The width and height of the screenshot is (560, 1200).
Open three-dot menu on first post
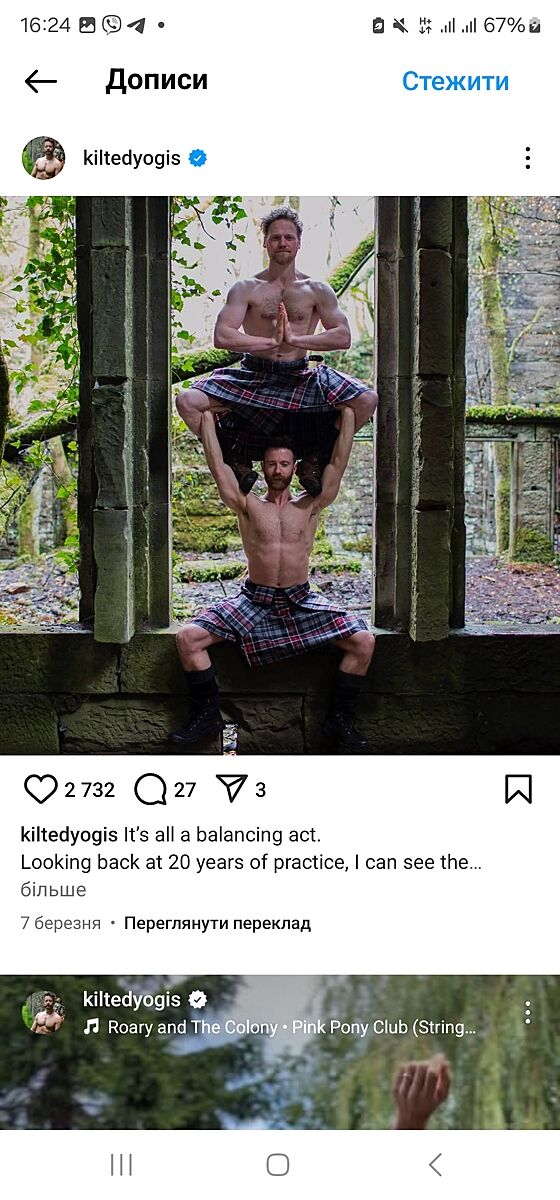click(527, 158)
